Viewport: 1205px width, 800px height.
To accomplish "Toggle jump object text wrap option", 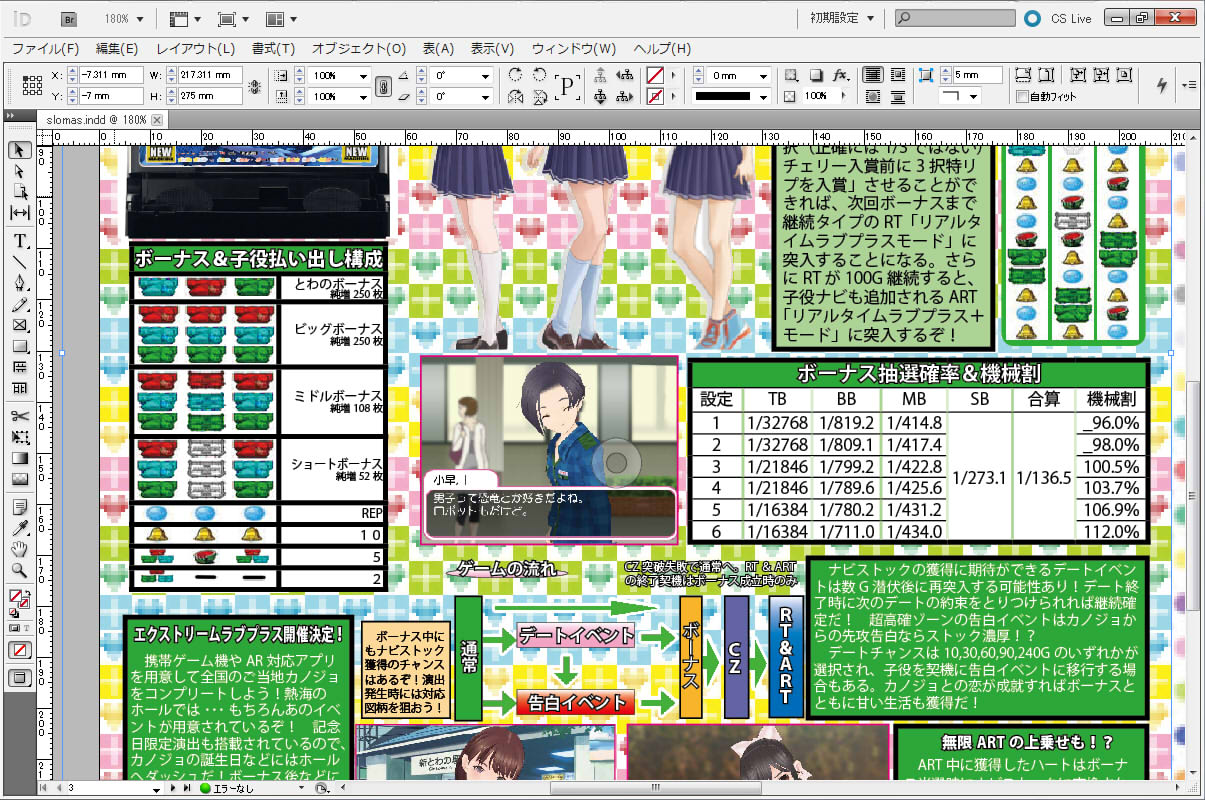I will pyautogui.click(x=898, y=97).
